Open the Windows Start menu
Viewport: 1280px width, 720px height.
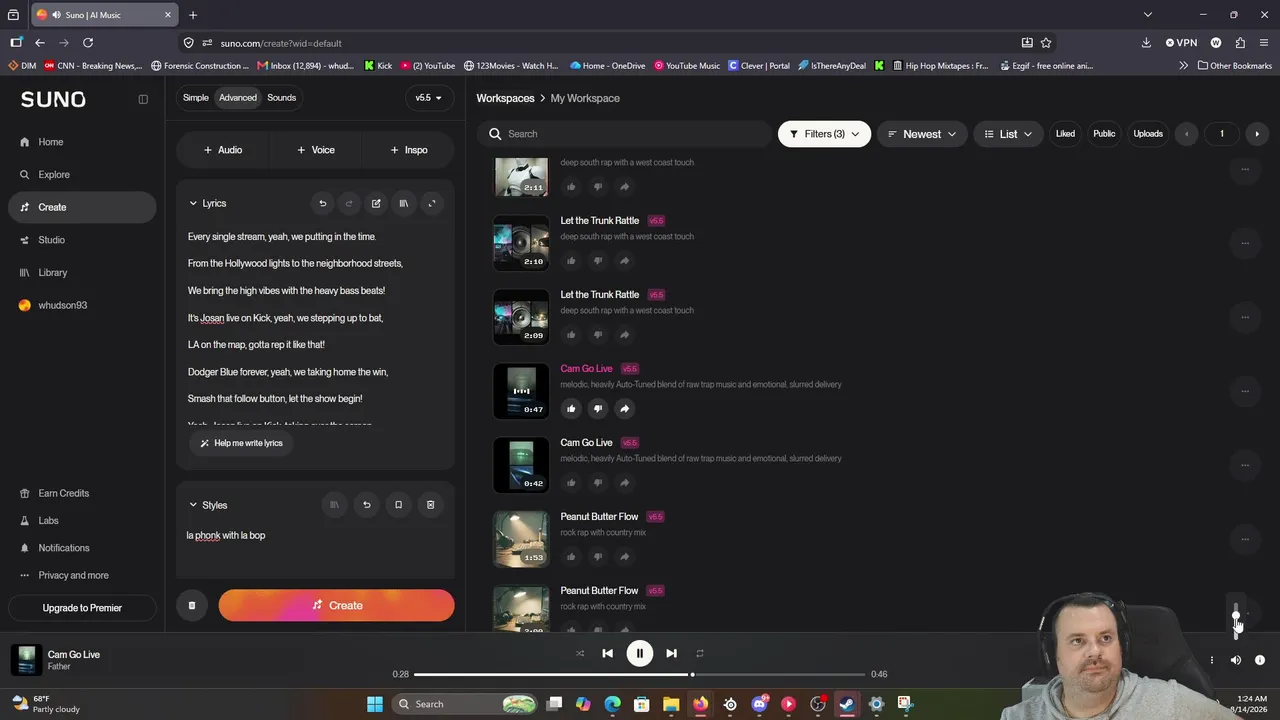tap(375, 704)
